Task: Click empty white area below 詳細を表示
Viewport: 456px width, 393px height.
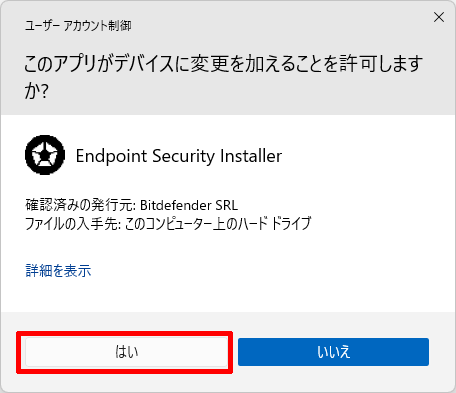Action: click(x=227, y=295)
